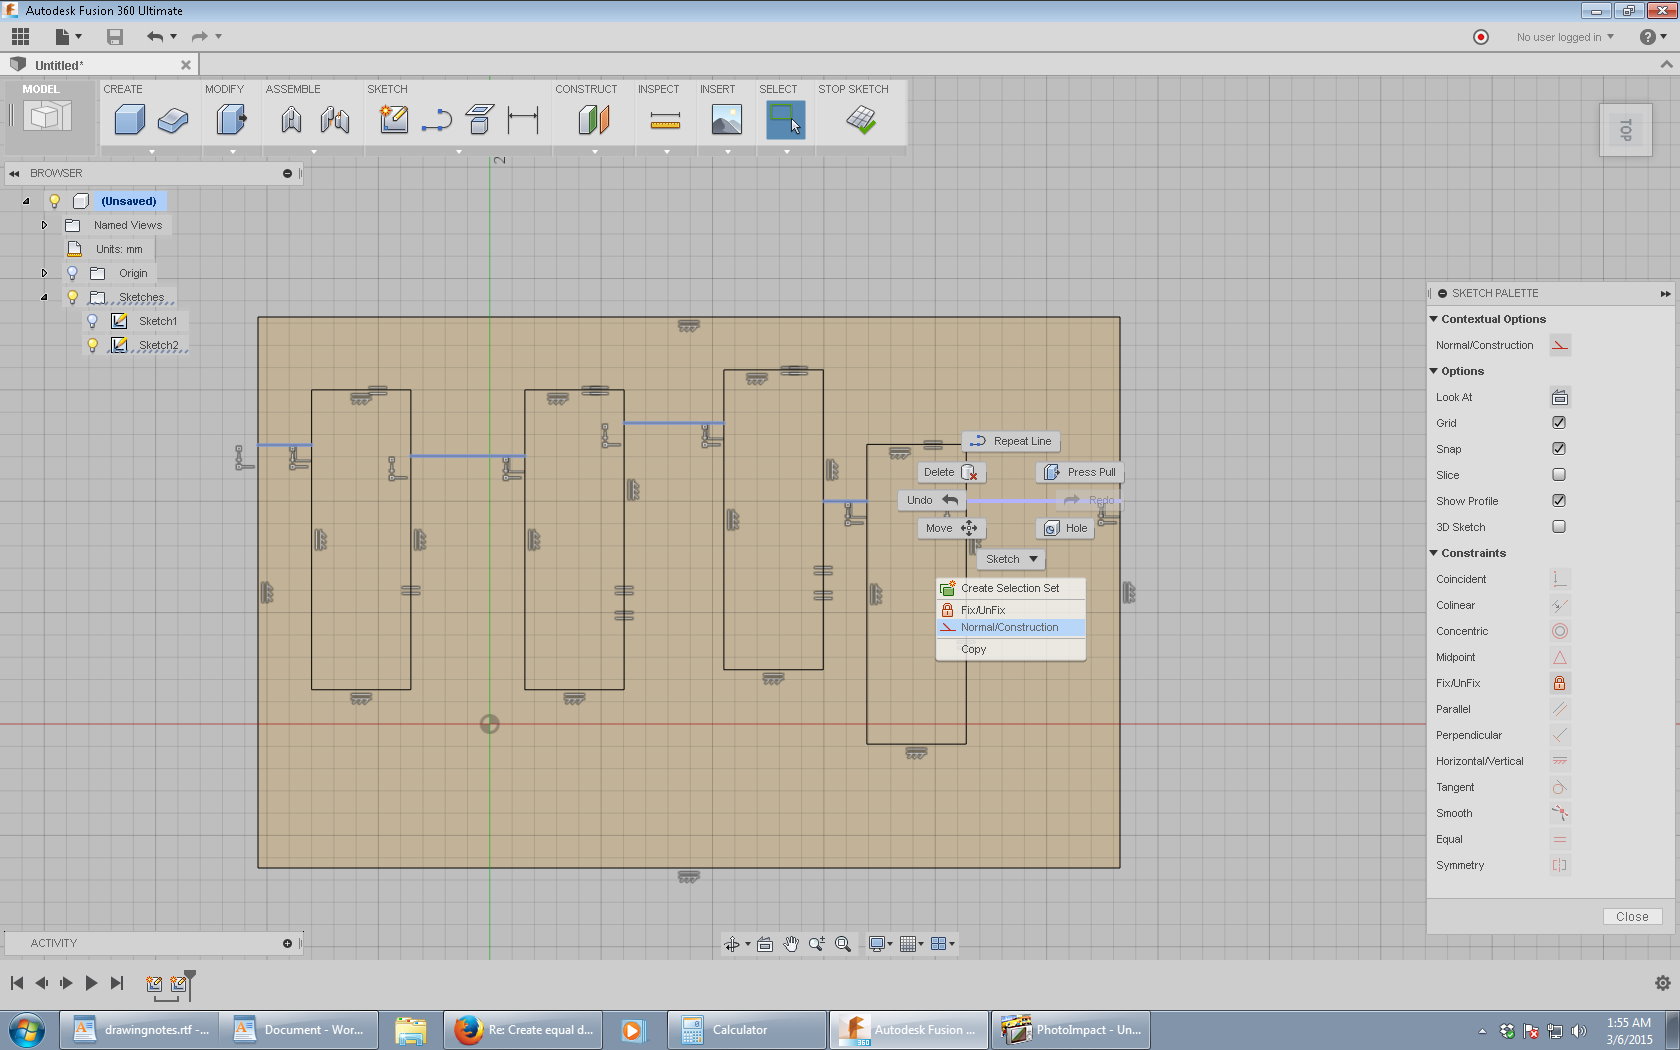The image size is (1680, 1050).
Task: Click the Select window selection icon
Action: (x=786, y=120)
